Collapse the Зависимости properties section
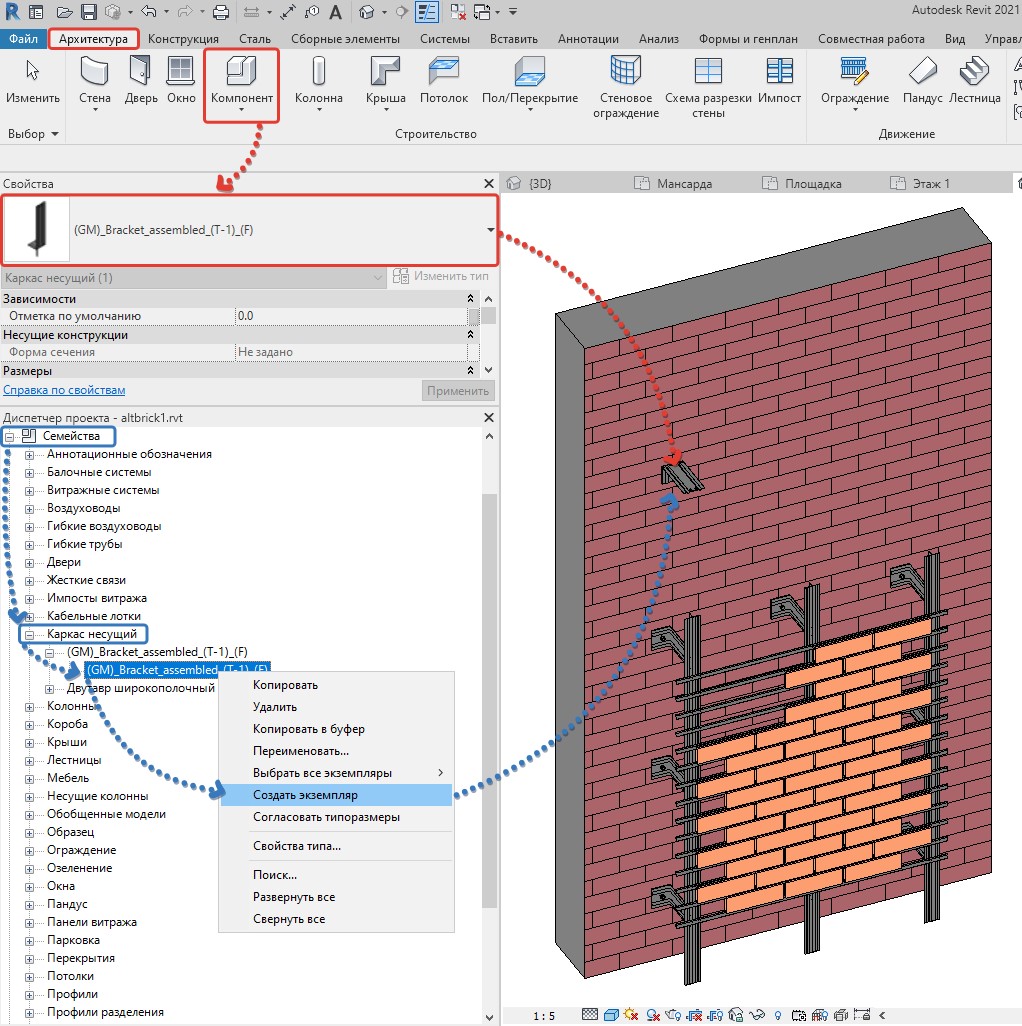Viewport: 1022px width, 1026px height. [471, 299]
